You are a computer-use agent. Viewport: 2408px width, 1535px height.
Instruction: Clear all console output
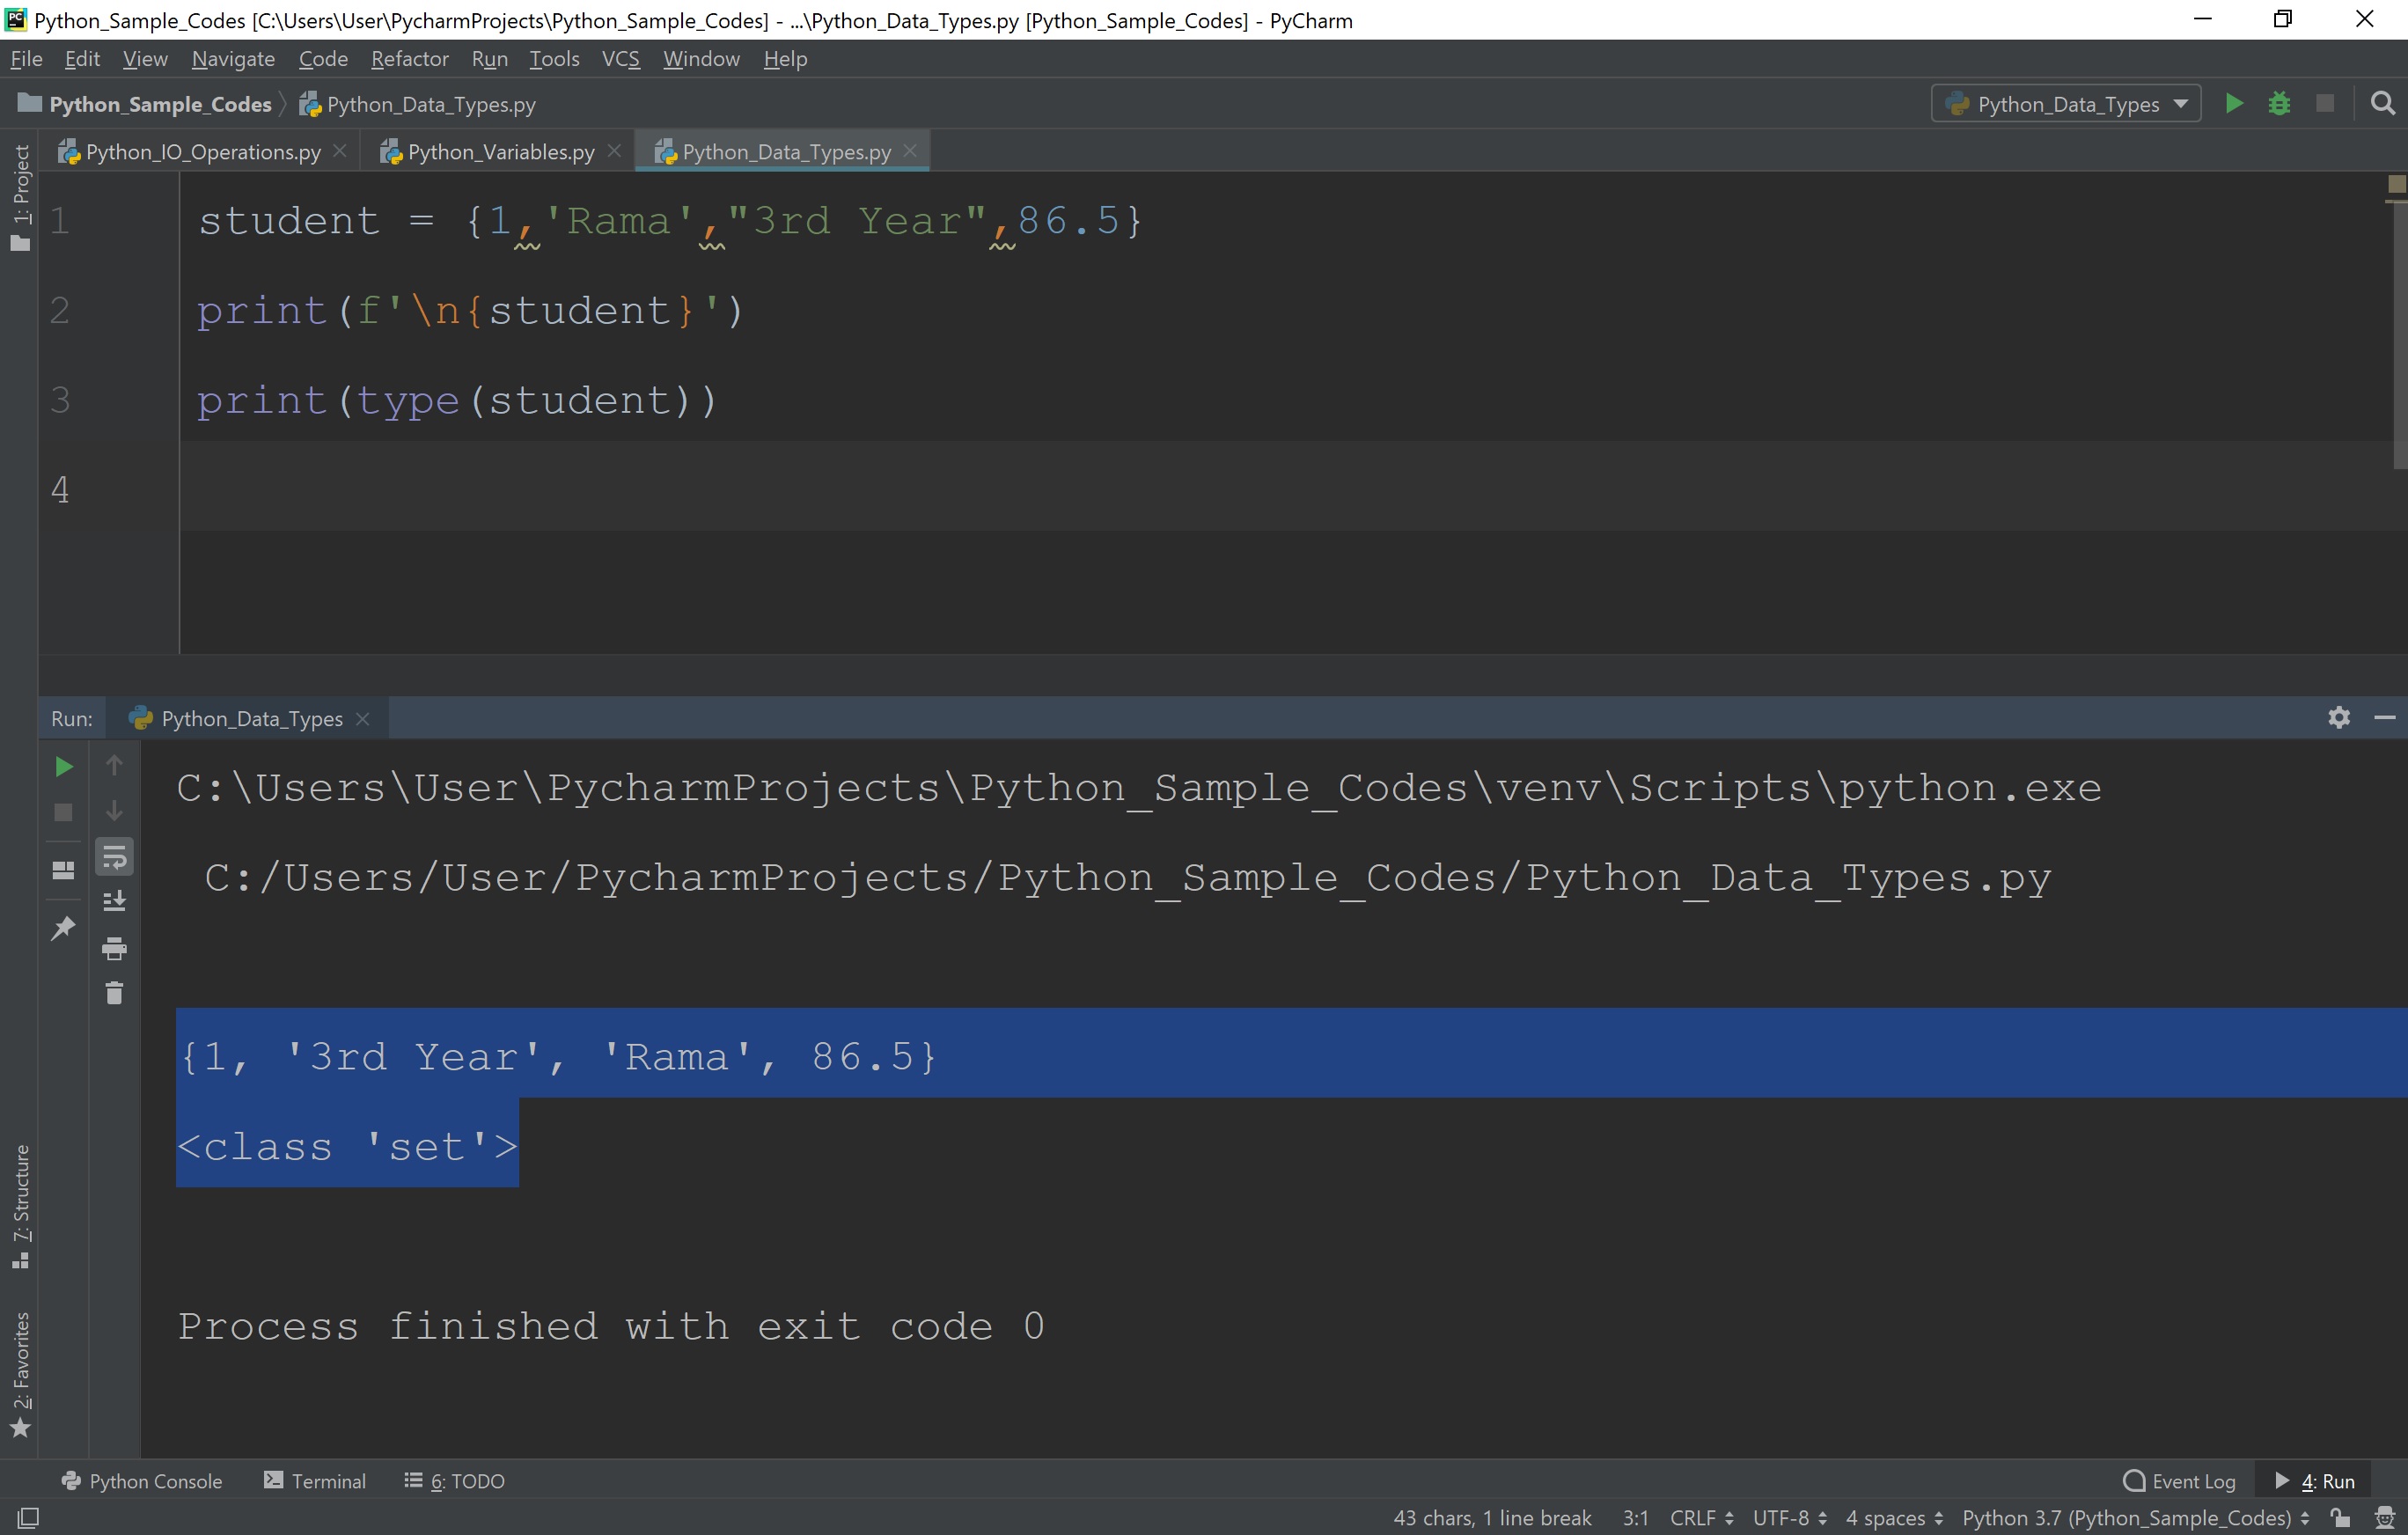point(114,993)
